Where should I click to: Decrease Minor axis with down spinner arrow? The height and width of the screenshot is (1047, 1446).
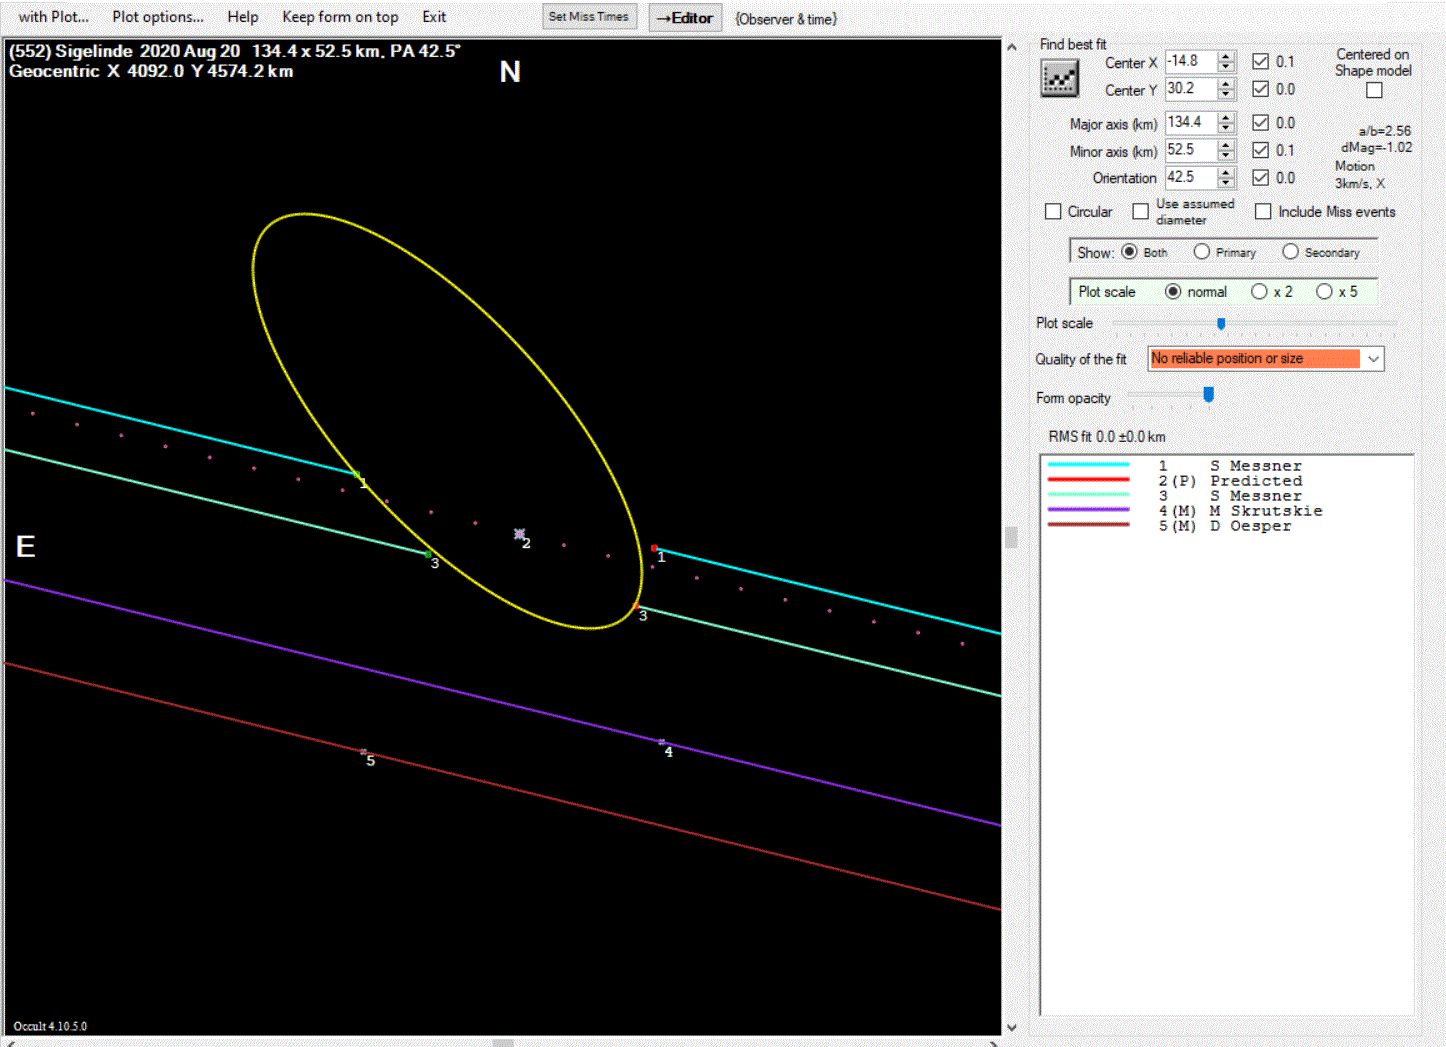tap(1226, 156)
